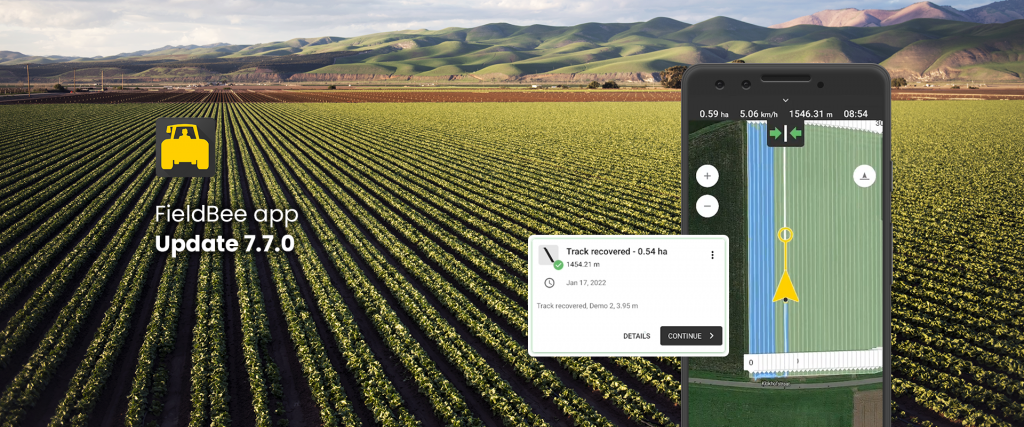Click the green guidance arrows indicator

point(785,133)
